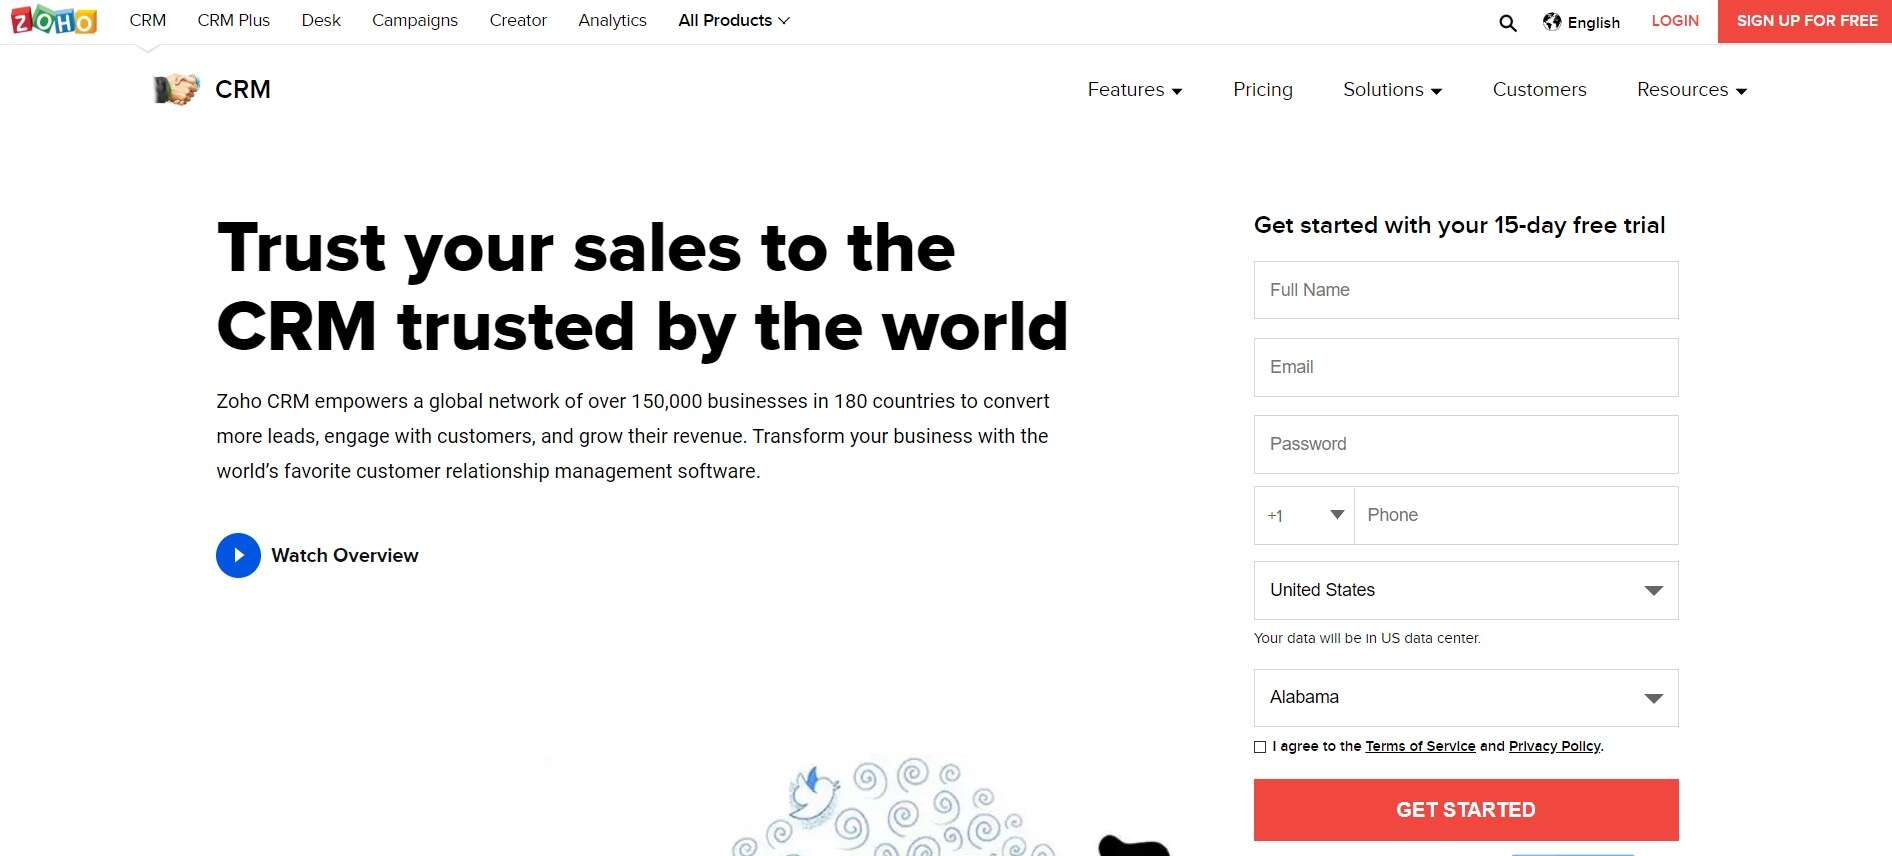The height and width of the screenshot is (856, 1892).
Task: Check the Terms of Service agreement box
Action: click(x=1260, y=746)
